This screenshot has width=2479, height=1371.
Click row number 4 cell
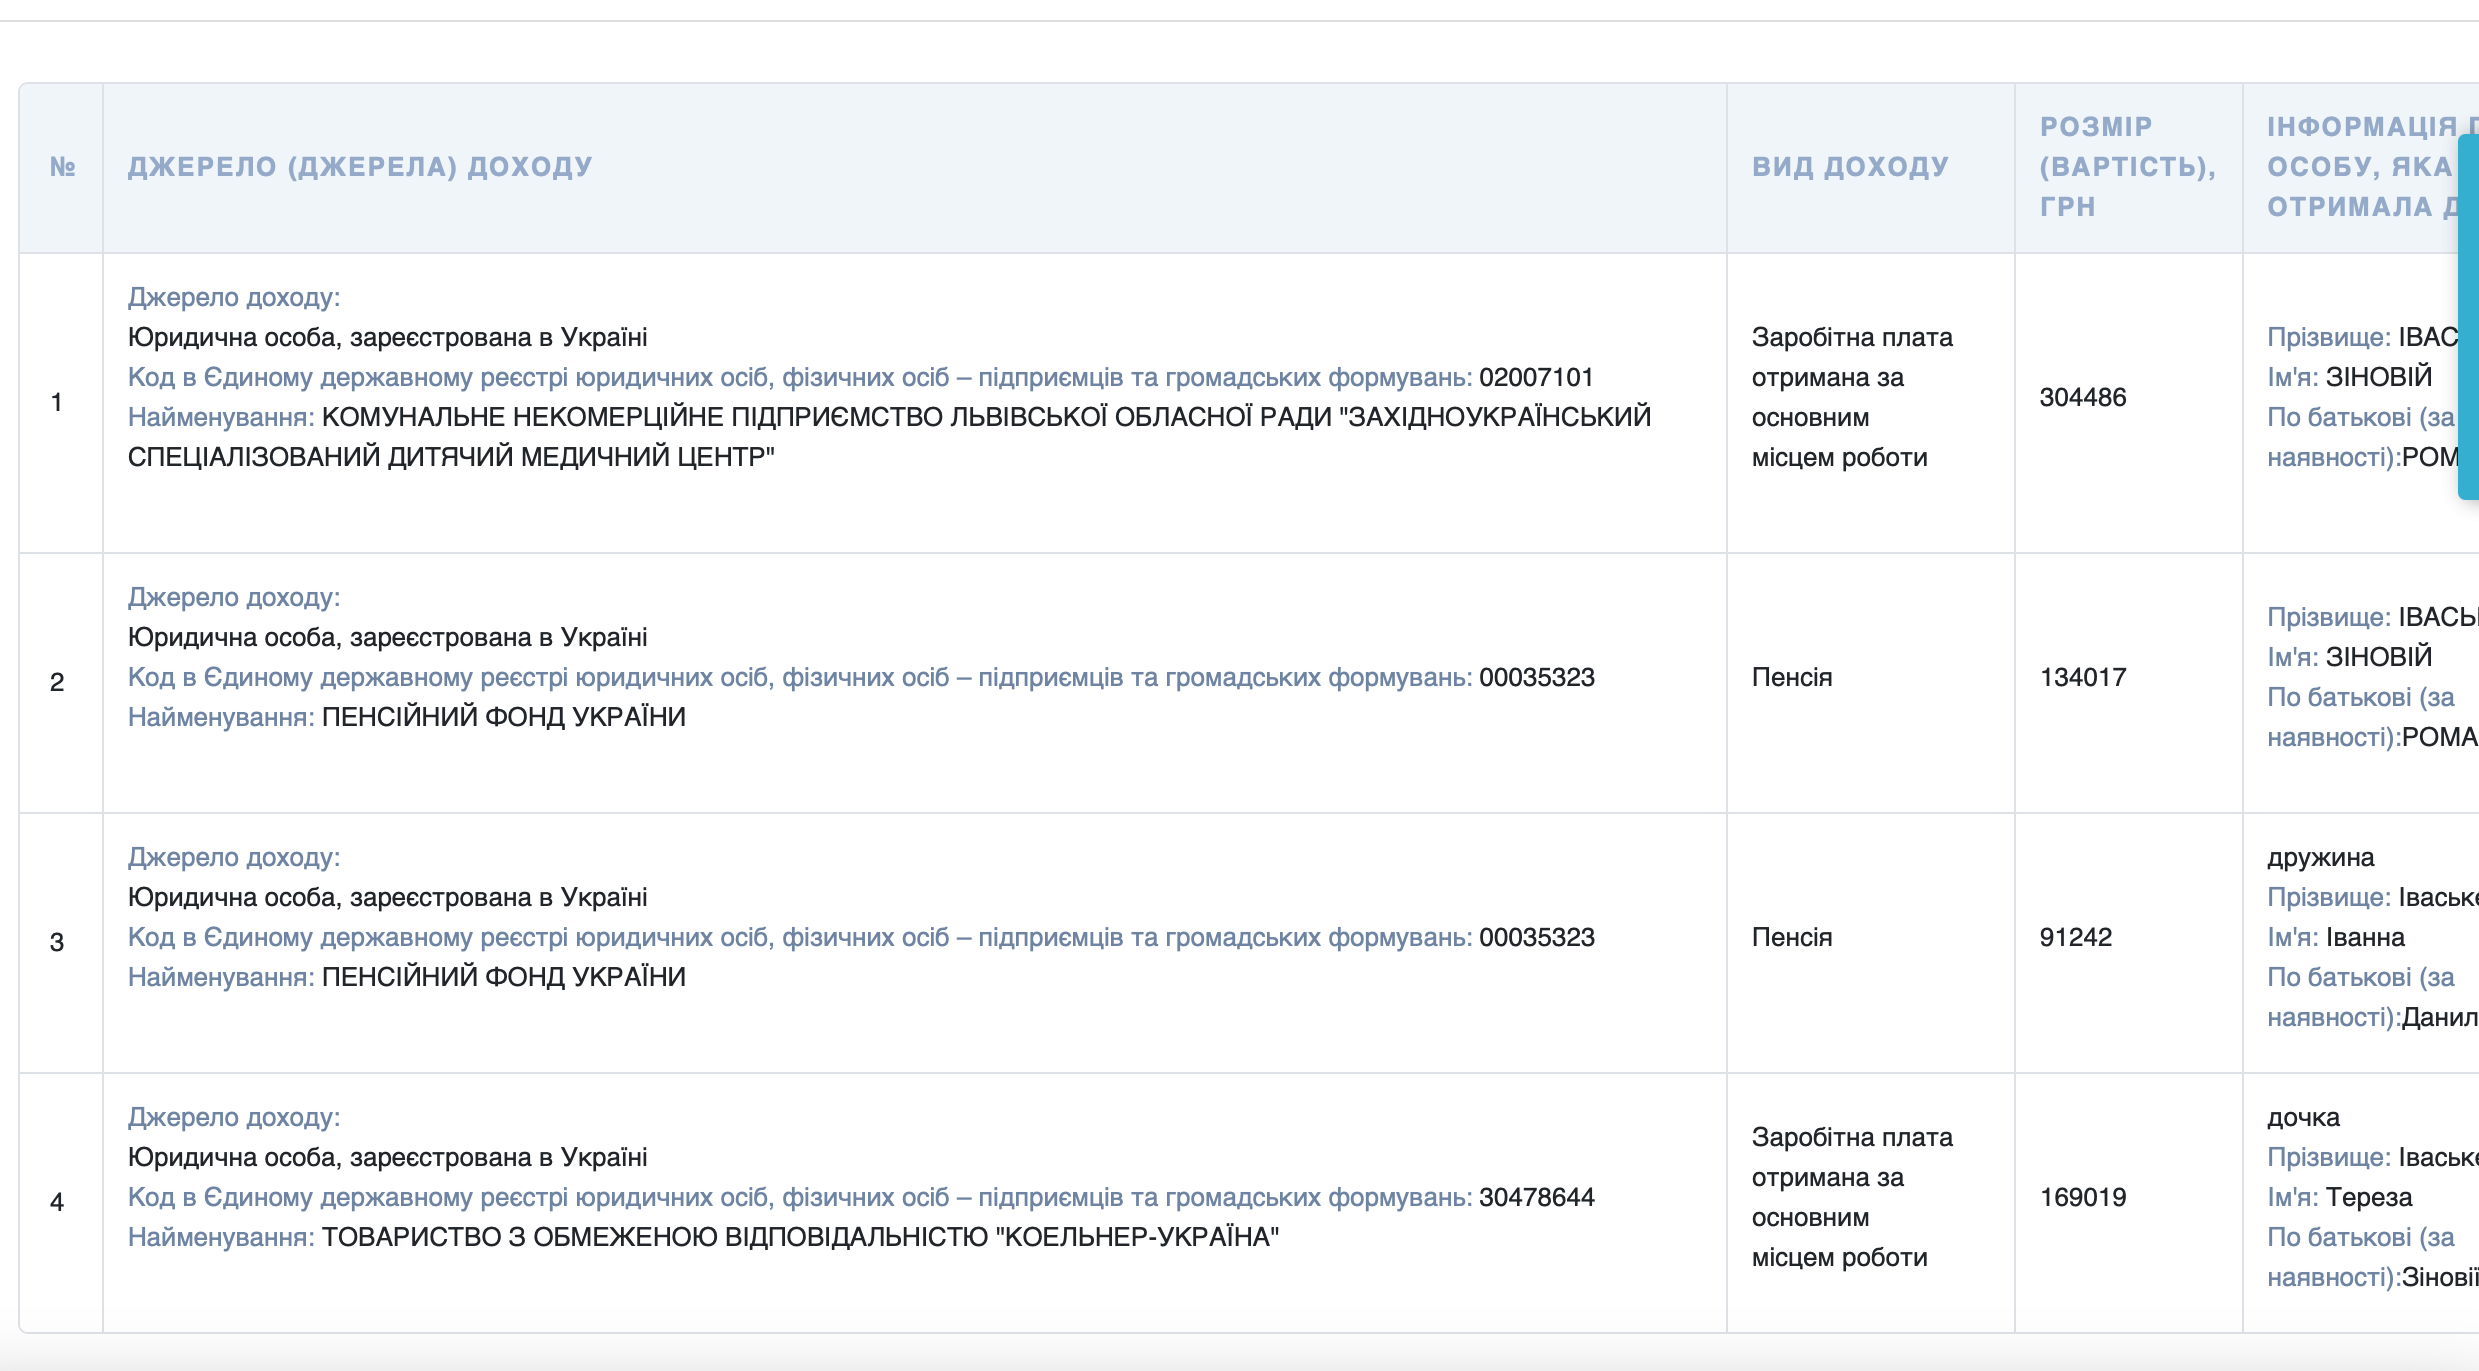click(x=57, y=1202)
